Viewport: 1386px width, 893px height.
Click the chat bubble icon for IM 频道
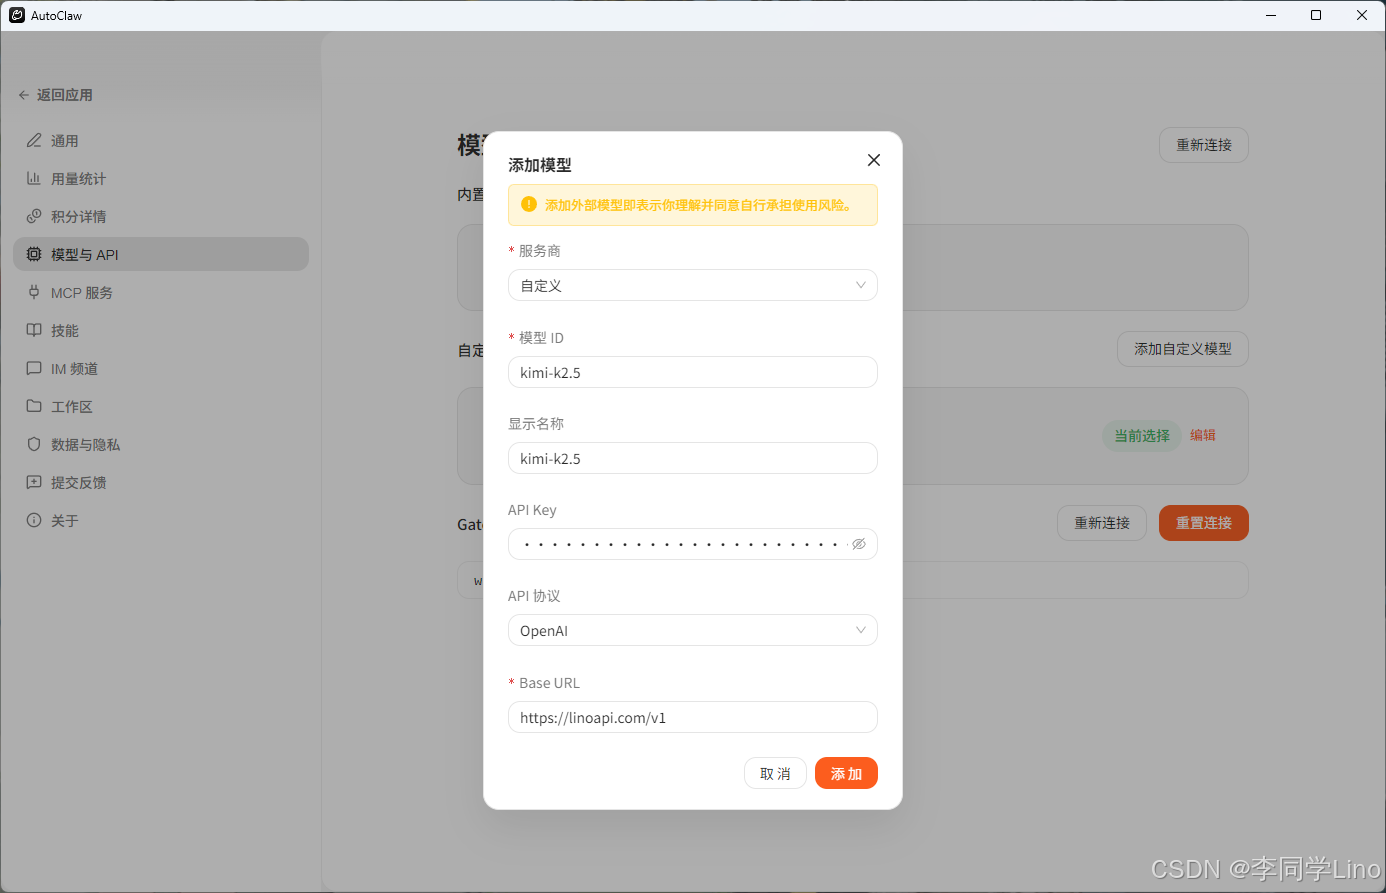34,369
